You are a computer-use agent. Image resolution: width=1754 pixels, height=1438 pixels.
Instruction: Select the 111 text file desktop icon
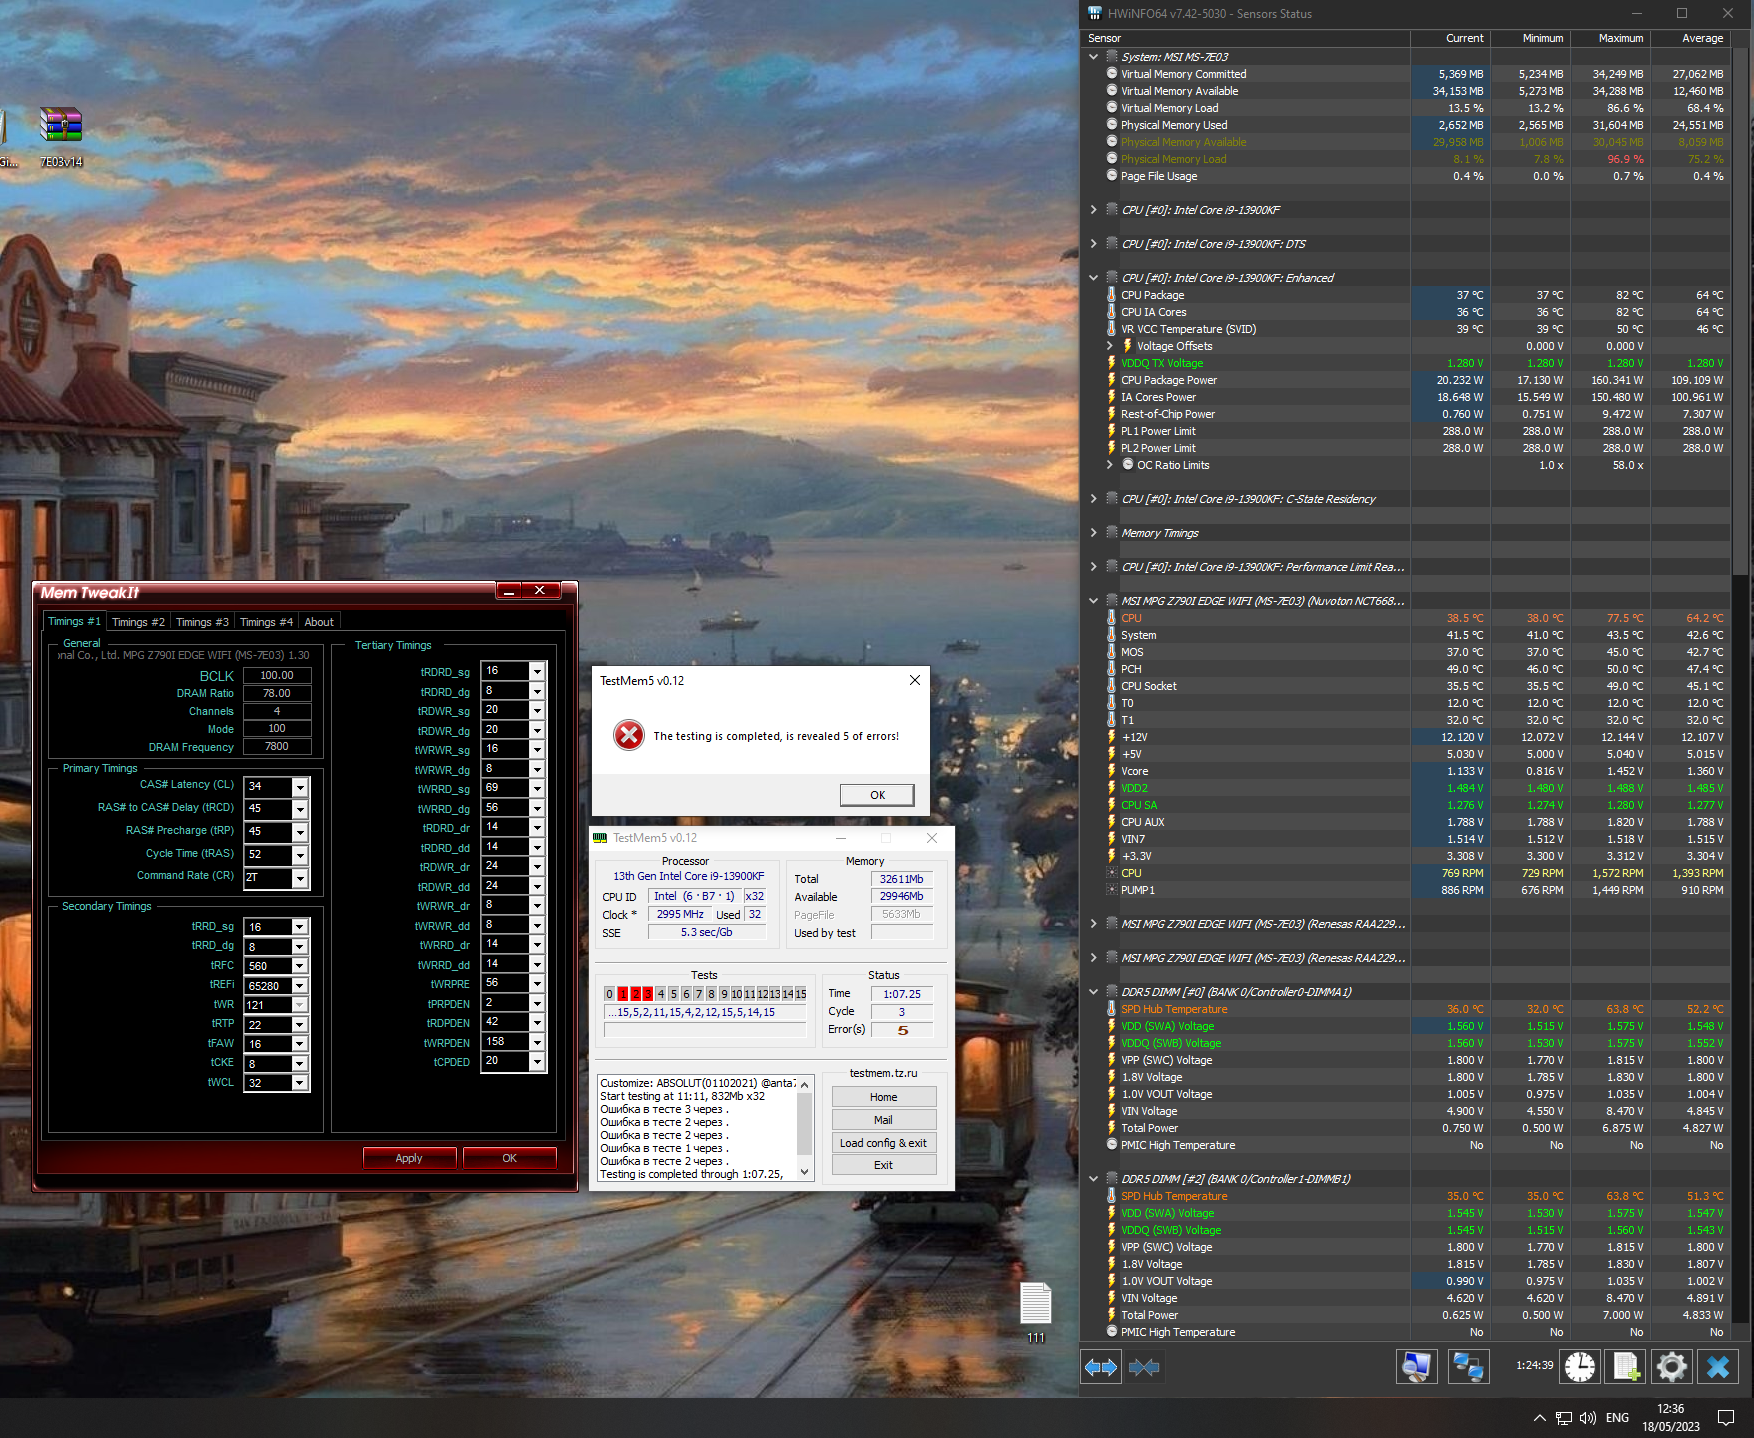1036,1312
